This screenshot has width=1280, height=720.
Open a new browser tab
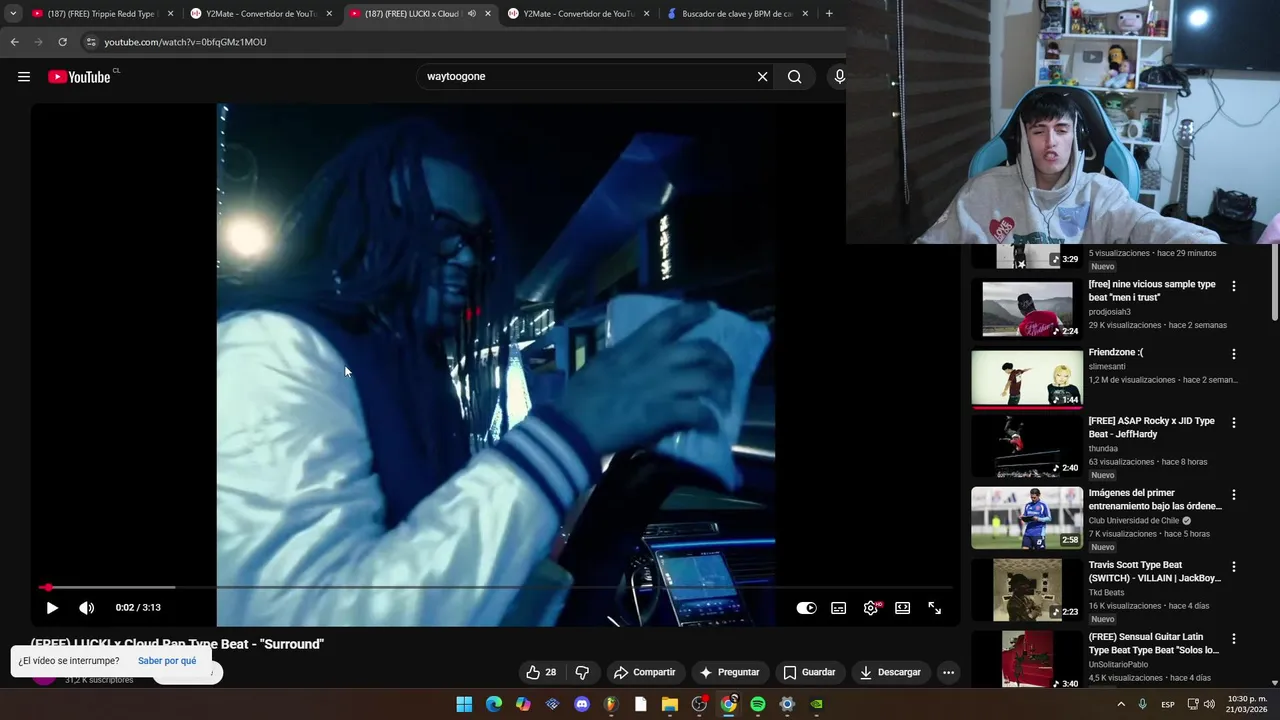(x=829, y=14)
